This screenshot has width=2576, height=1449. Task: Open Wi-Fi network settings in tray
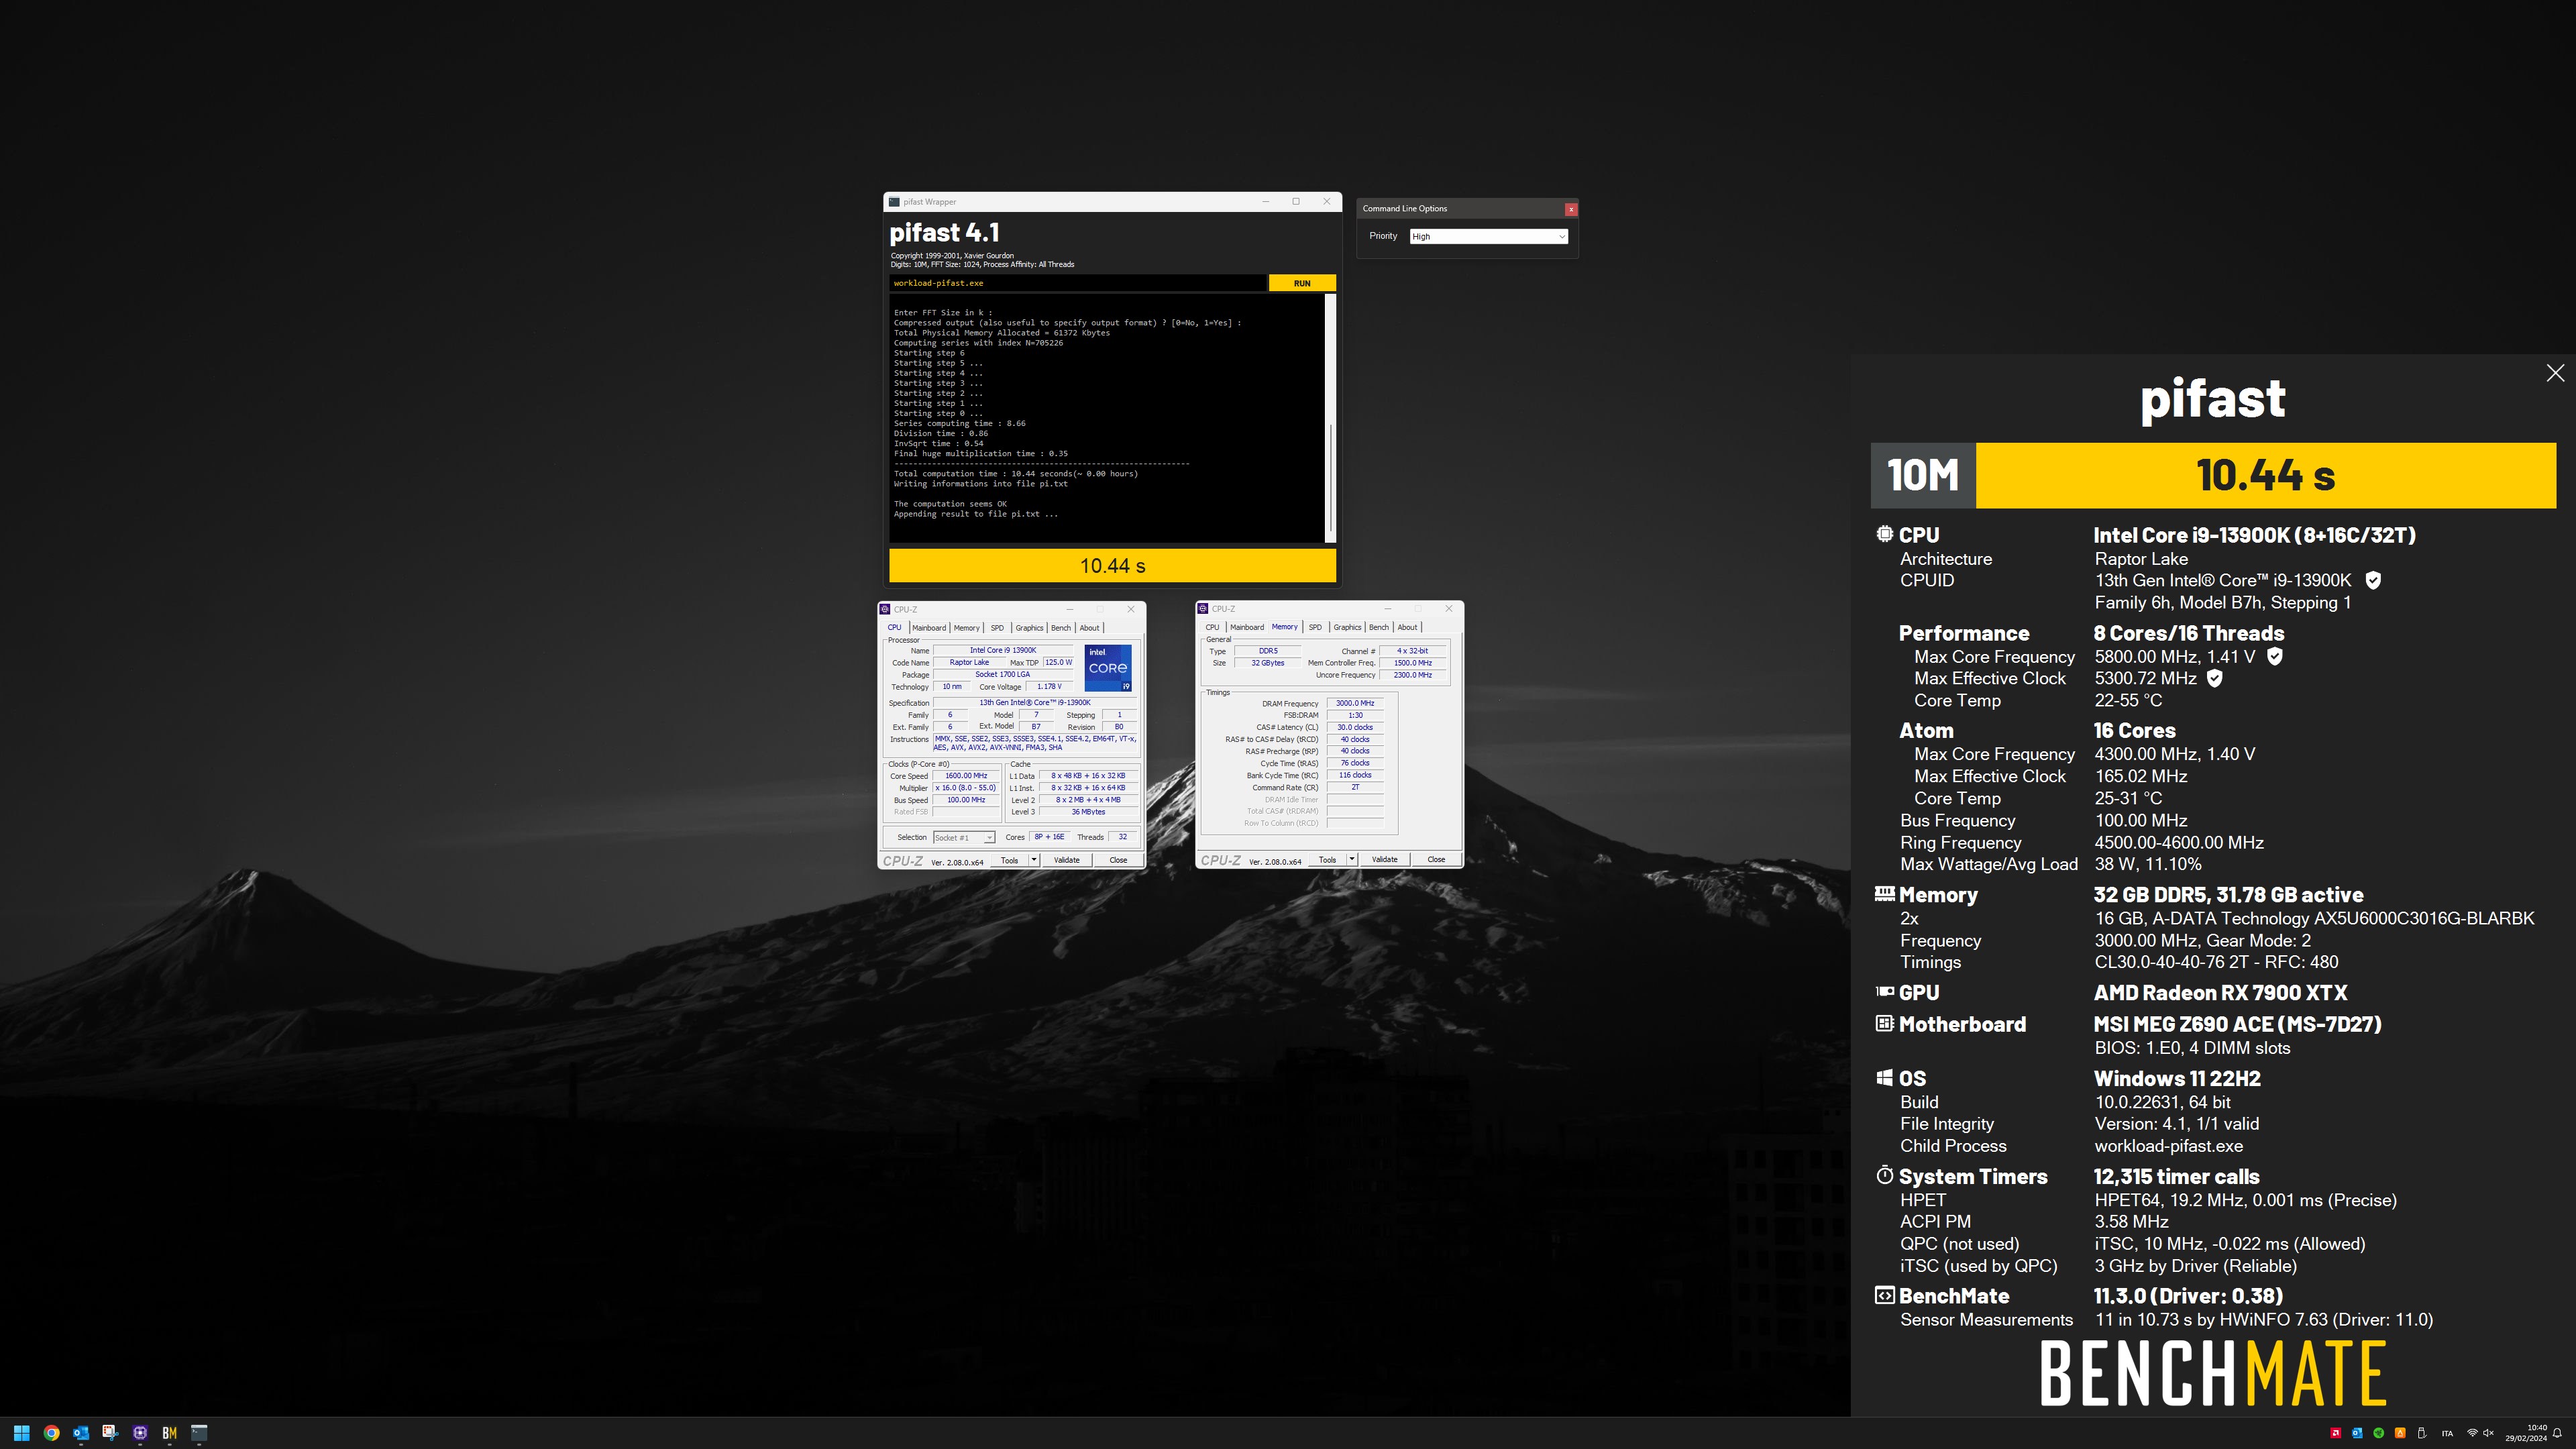click(2472, 1433)
